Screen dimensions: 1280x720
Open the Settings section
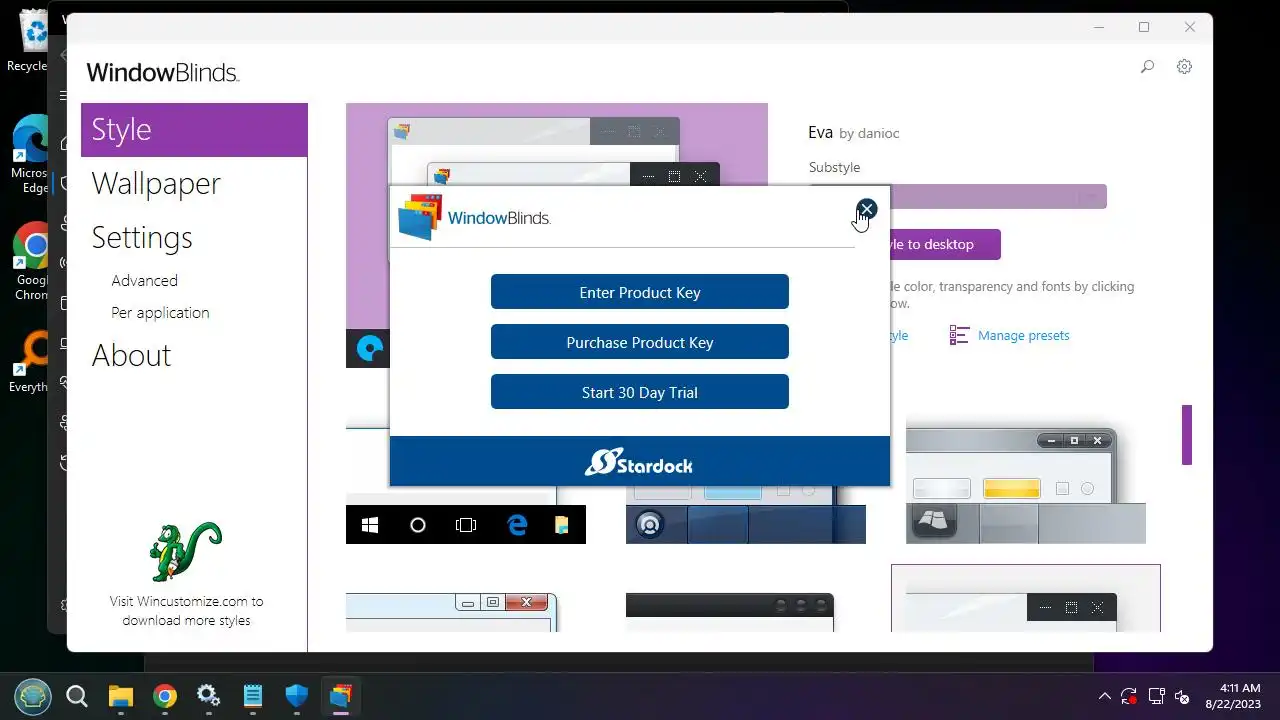[142, 238]
